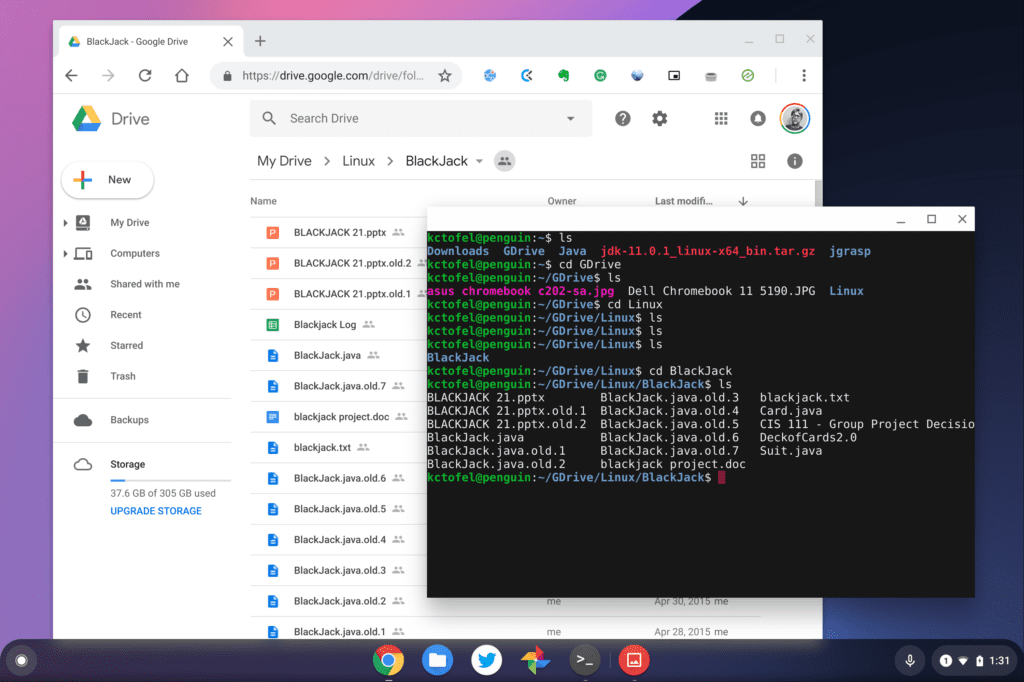Click the Google Drive logo

coord(111,119)
